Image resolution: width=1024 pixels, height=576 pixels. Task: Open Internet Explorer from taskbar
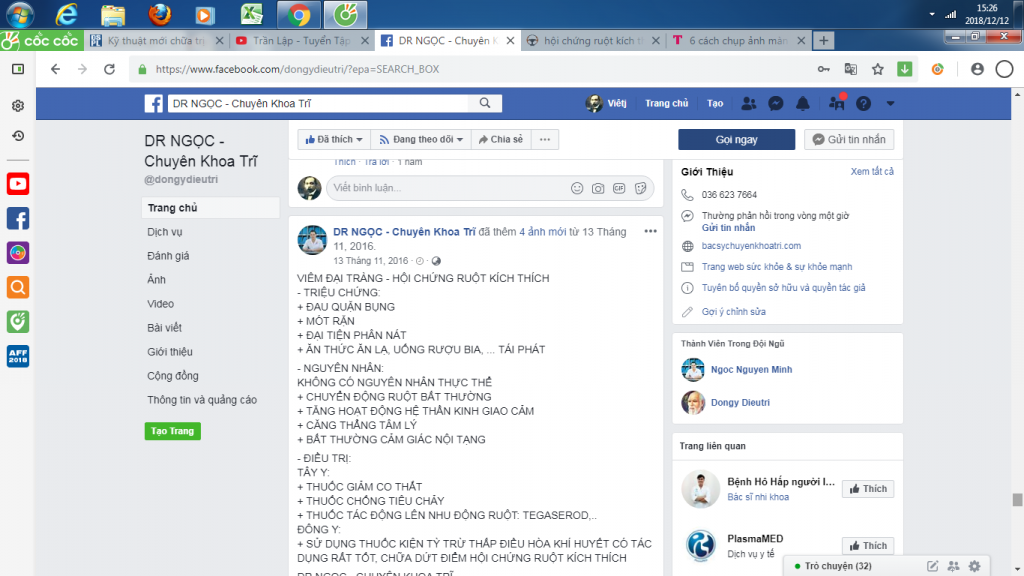tap(66, 14)
